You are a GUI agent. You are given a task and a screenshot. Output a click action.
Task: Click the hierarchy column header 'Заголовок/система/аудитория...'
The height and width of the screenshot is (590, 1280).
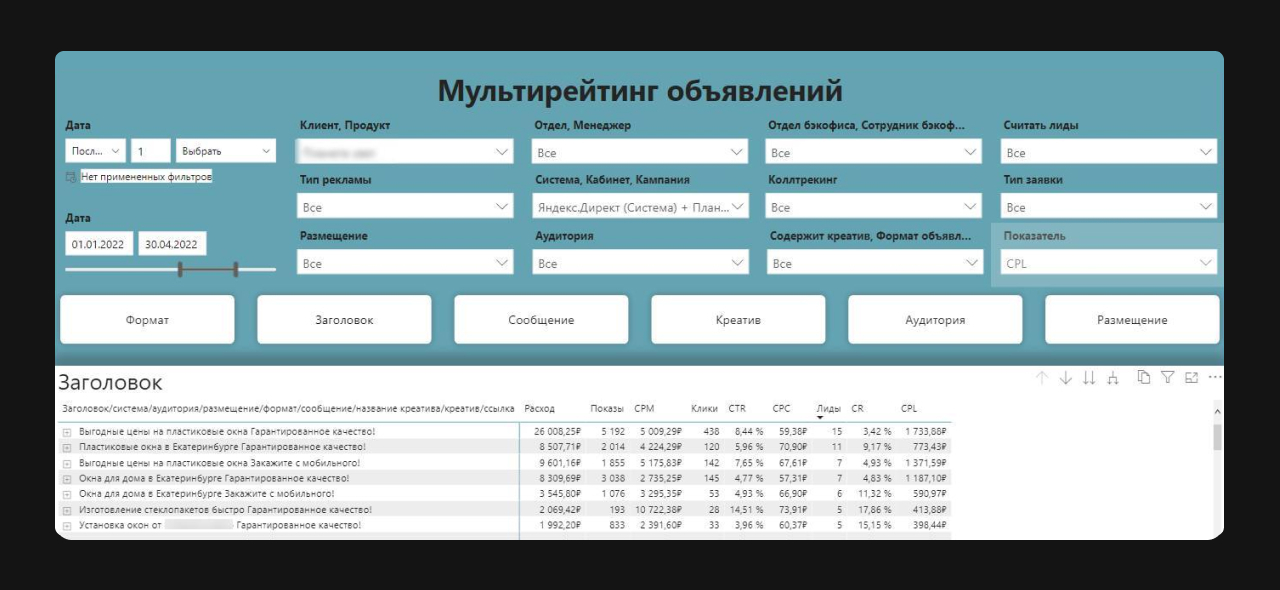pos(288,408)
